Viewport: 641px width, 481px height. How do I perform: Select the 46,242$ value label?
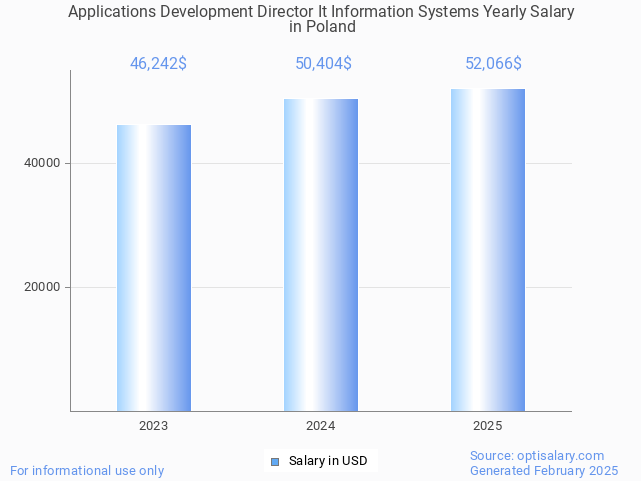tap(158, 64)
